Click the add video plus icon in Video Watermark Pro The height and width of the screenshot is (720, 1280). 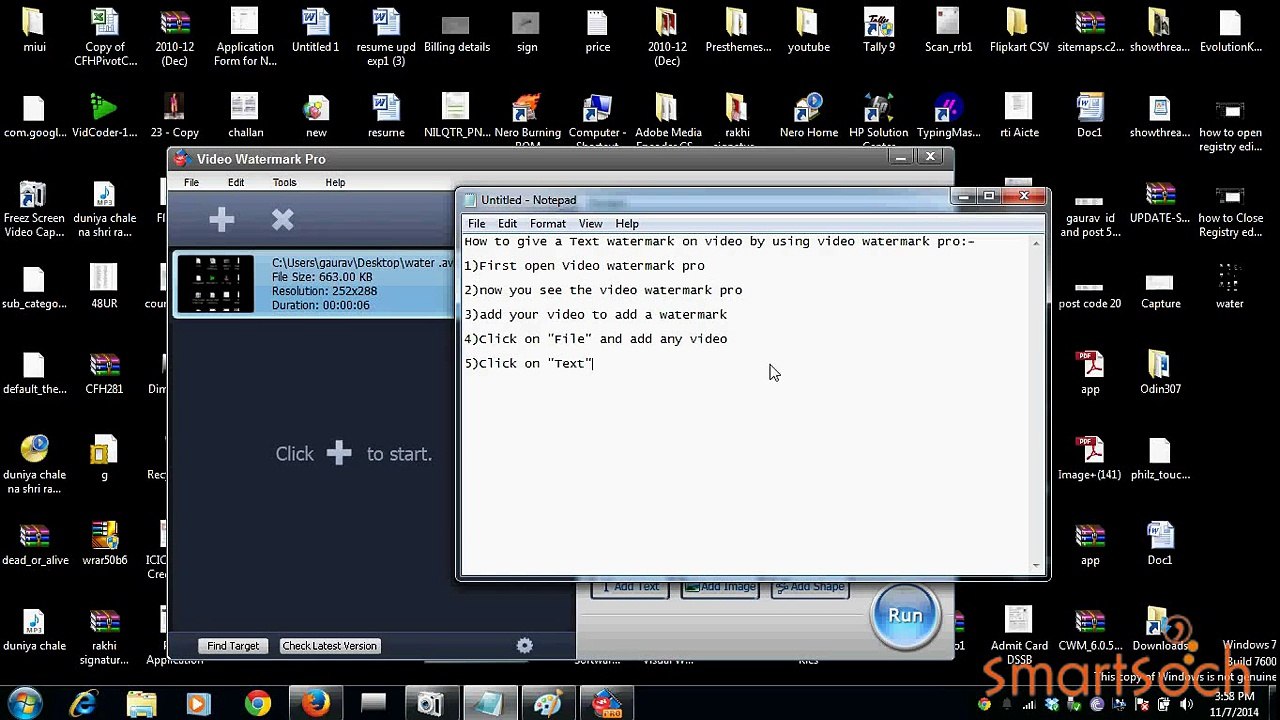(x=222, y=220)
